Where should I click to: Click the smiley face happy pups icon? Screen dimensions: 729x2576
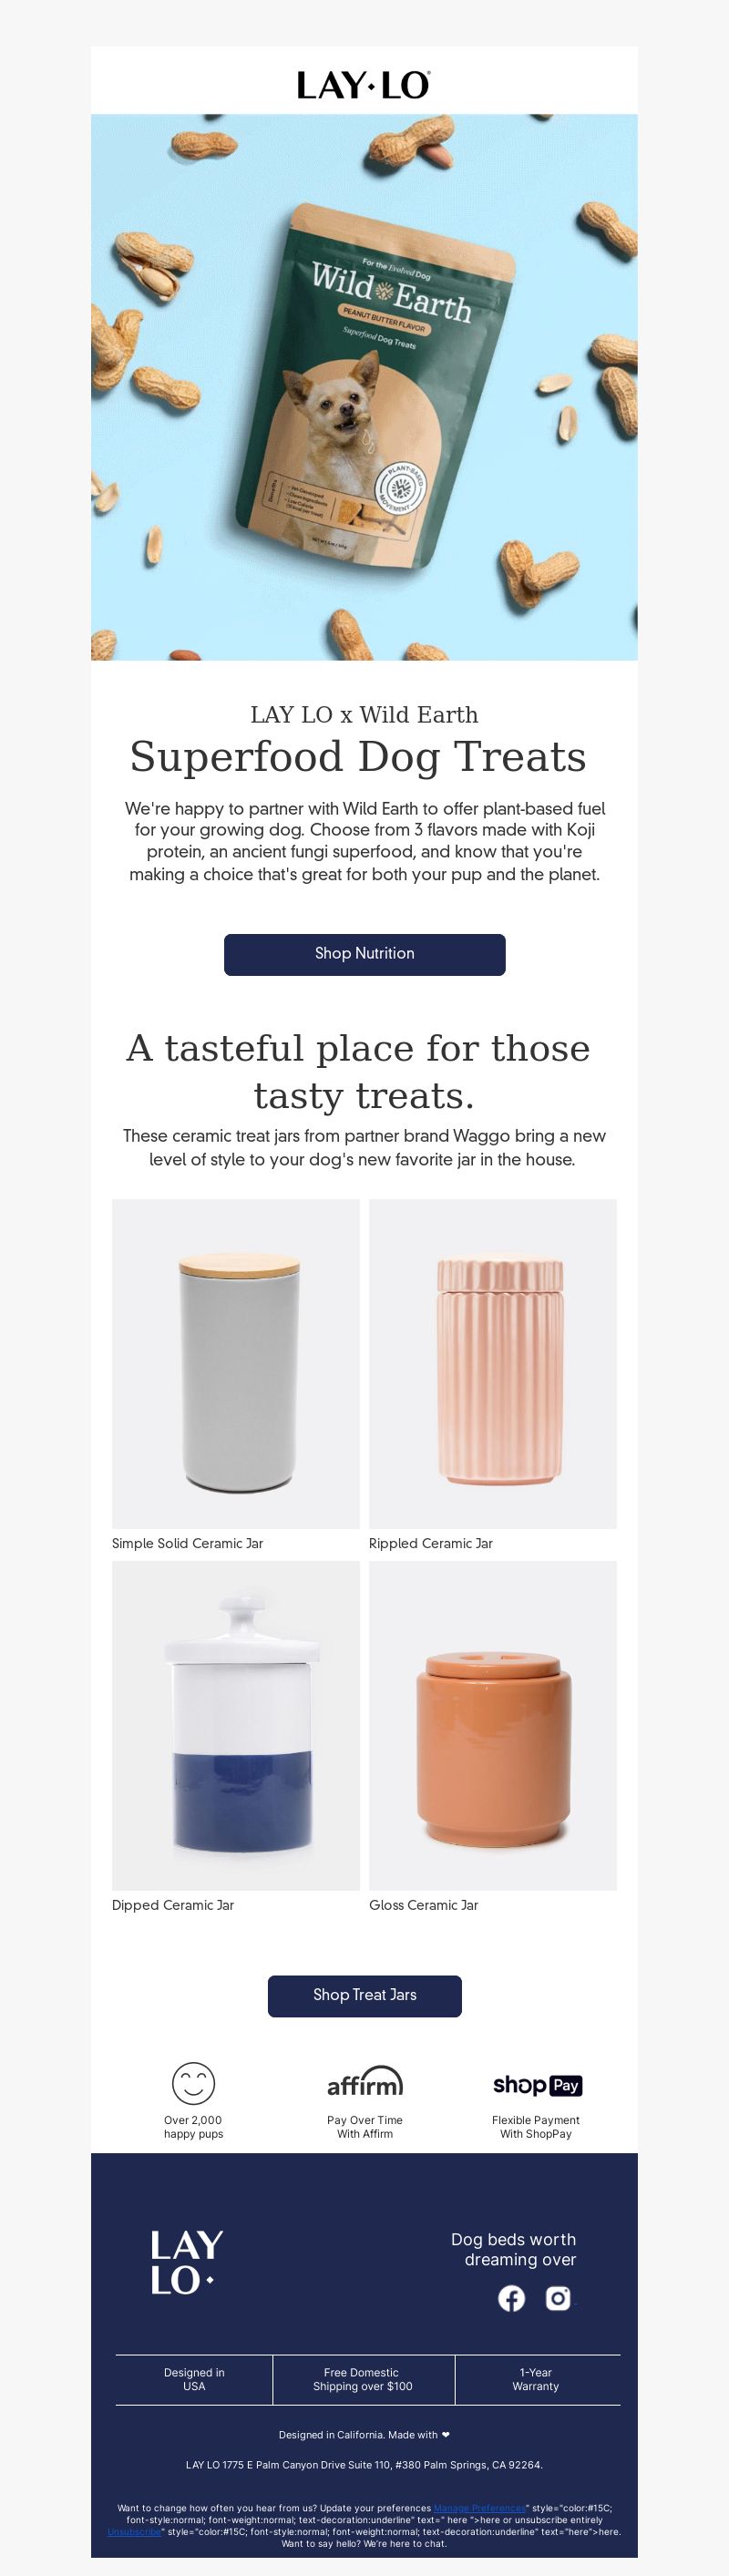pos(193,2083)
